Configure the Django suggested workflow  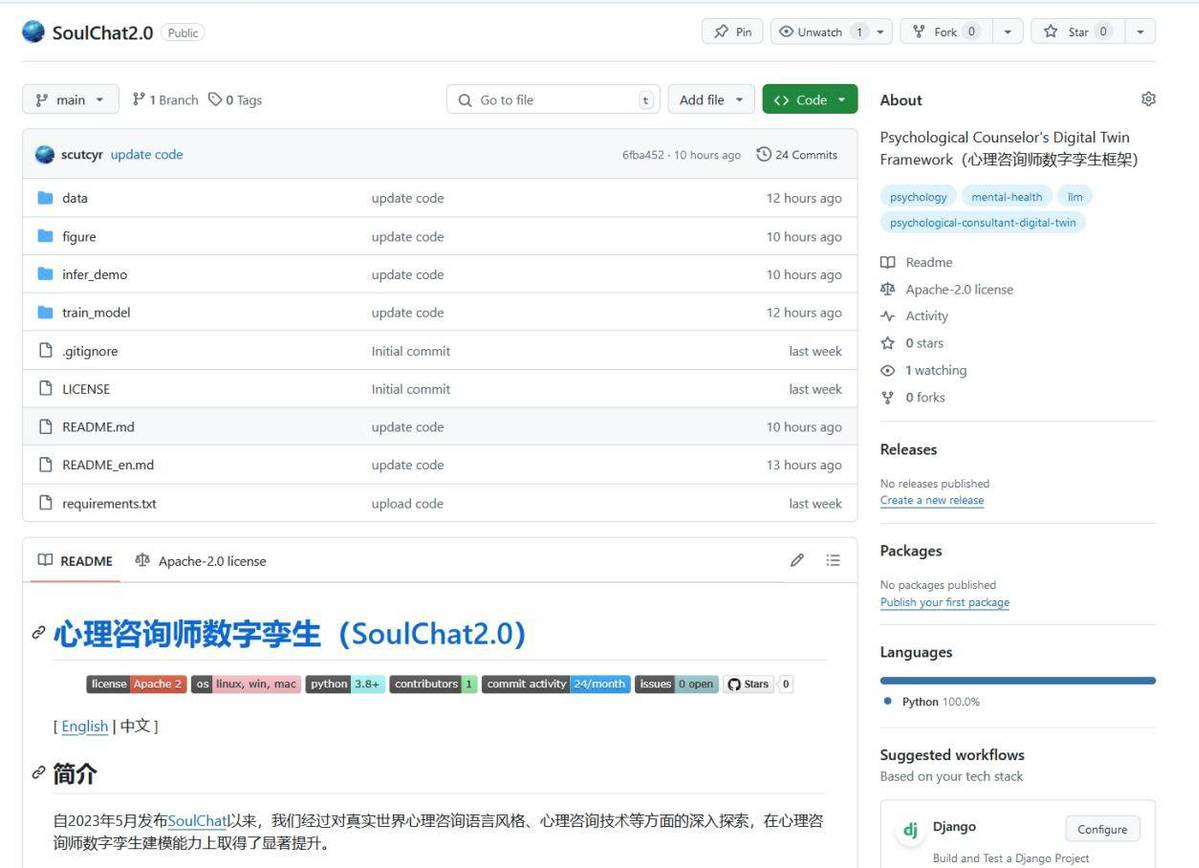click(x=1101, y=828)
